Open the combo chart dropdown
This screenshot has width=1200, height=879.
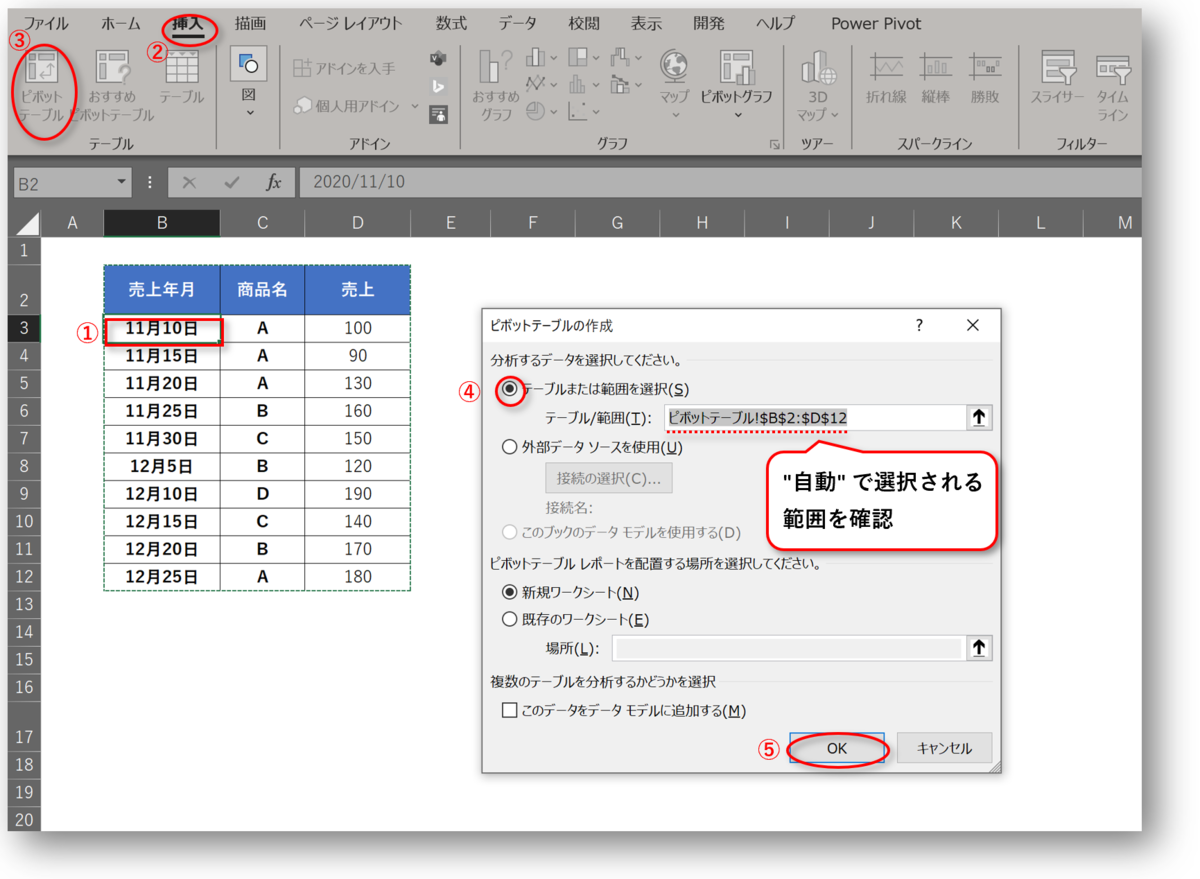639,85
